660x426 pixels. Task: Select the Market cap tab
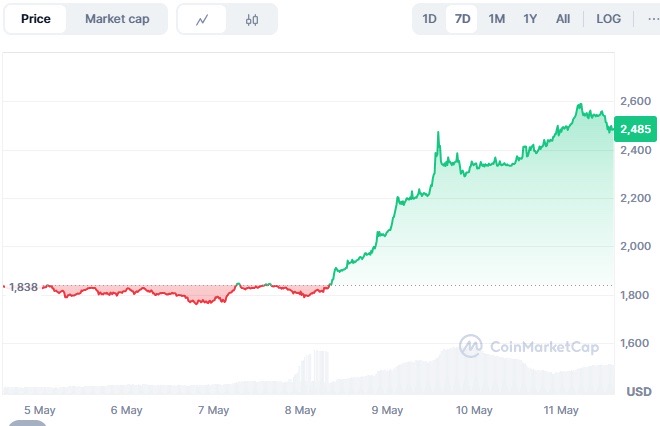(117, 19)
